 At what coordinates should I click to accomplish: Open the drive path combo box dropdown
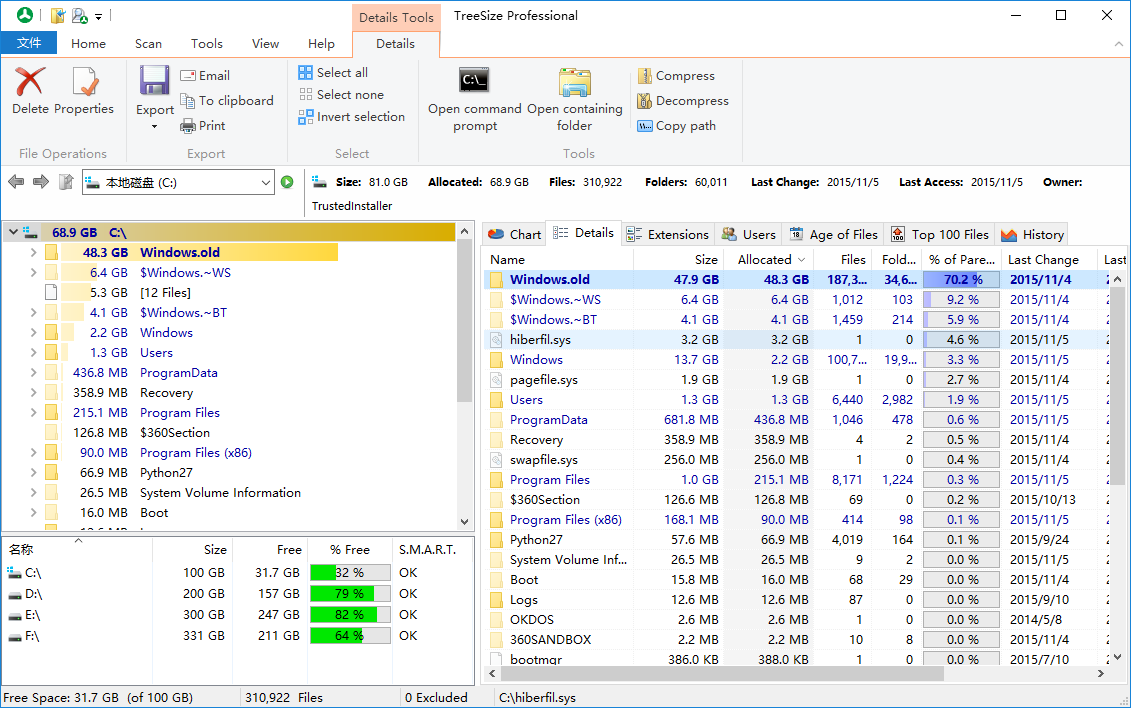point(265,182)
